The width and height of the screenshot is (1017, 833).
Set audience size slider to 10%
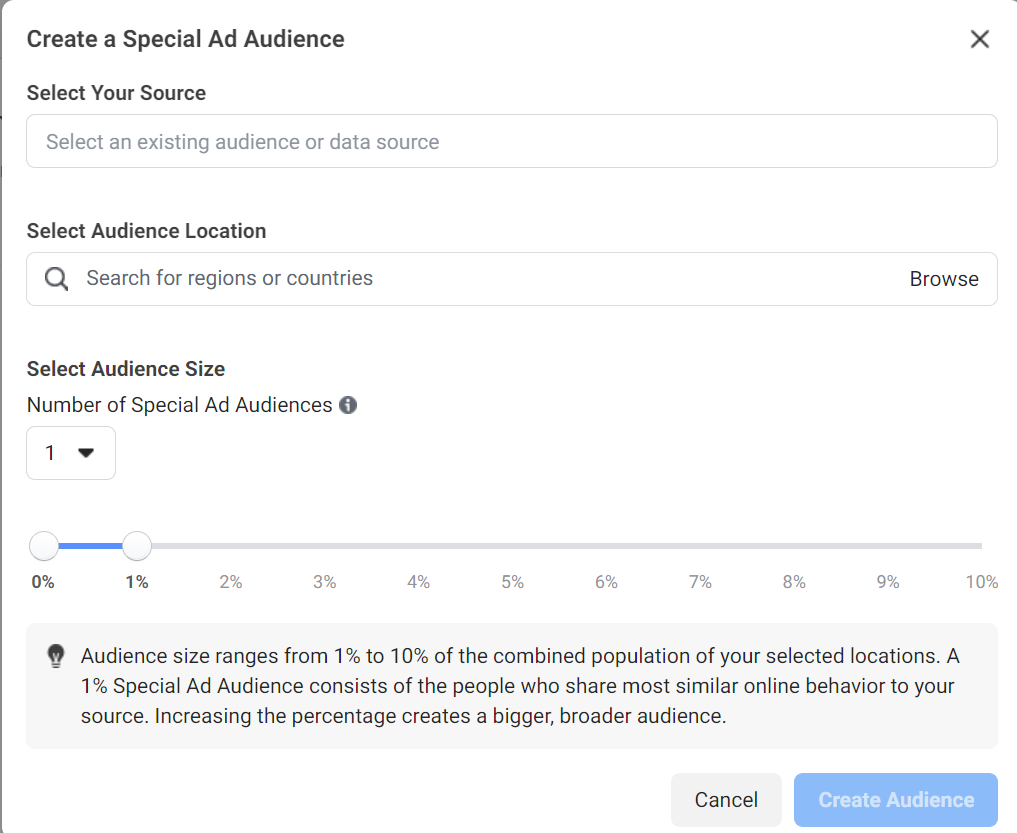pyautogui.click(x=980, y=546)
